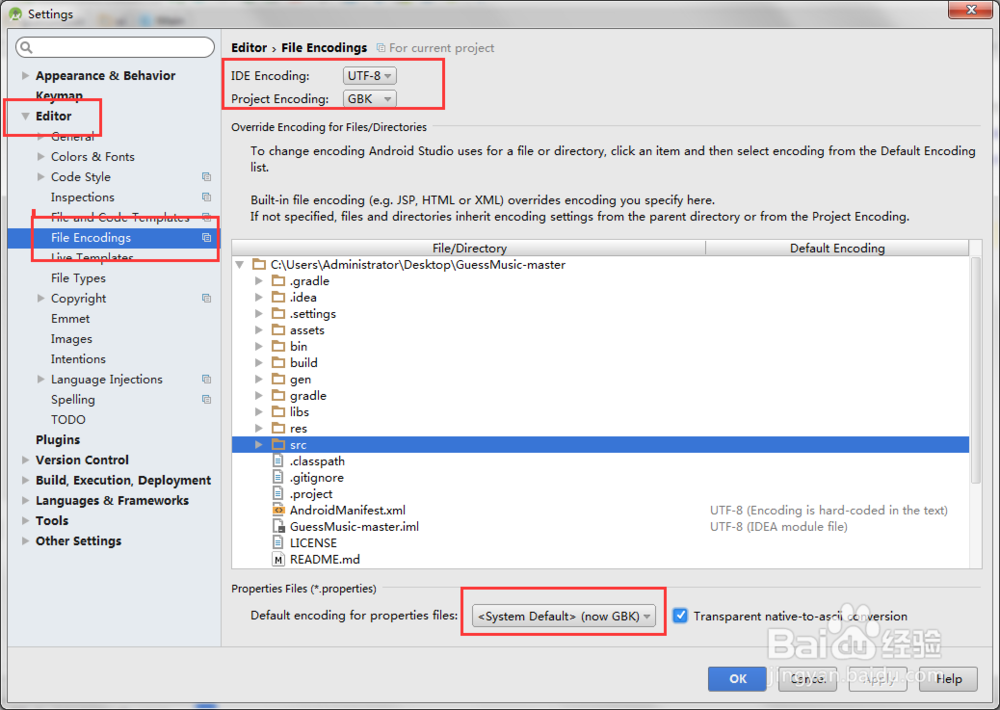This screenshot has height=710, width=1000.
Task: Toggle Transparent native-to-ascii conversion checkbox
Action: click(x=680, y=616)
